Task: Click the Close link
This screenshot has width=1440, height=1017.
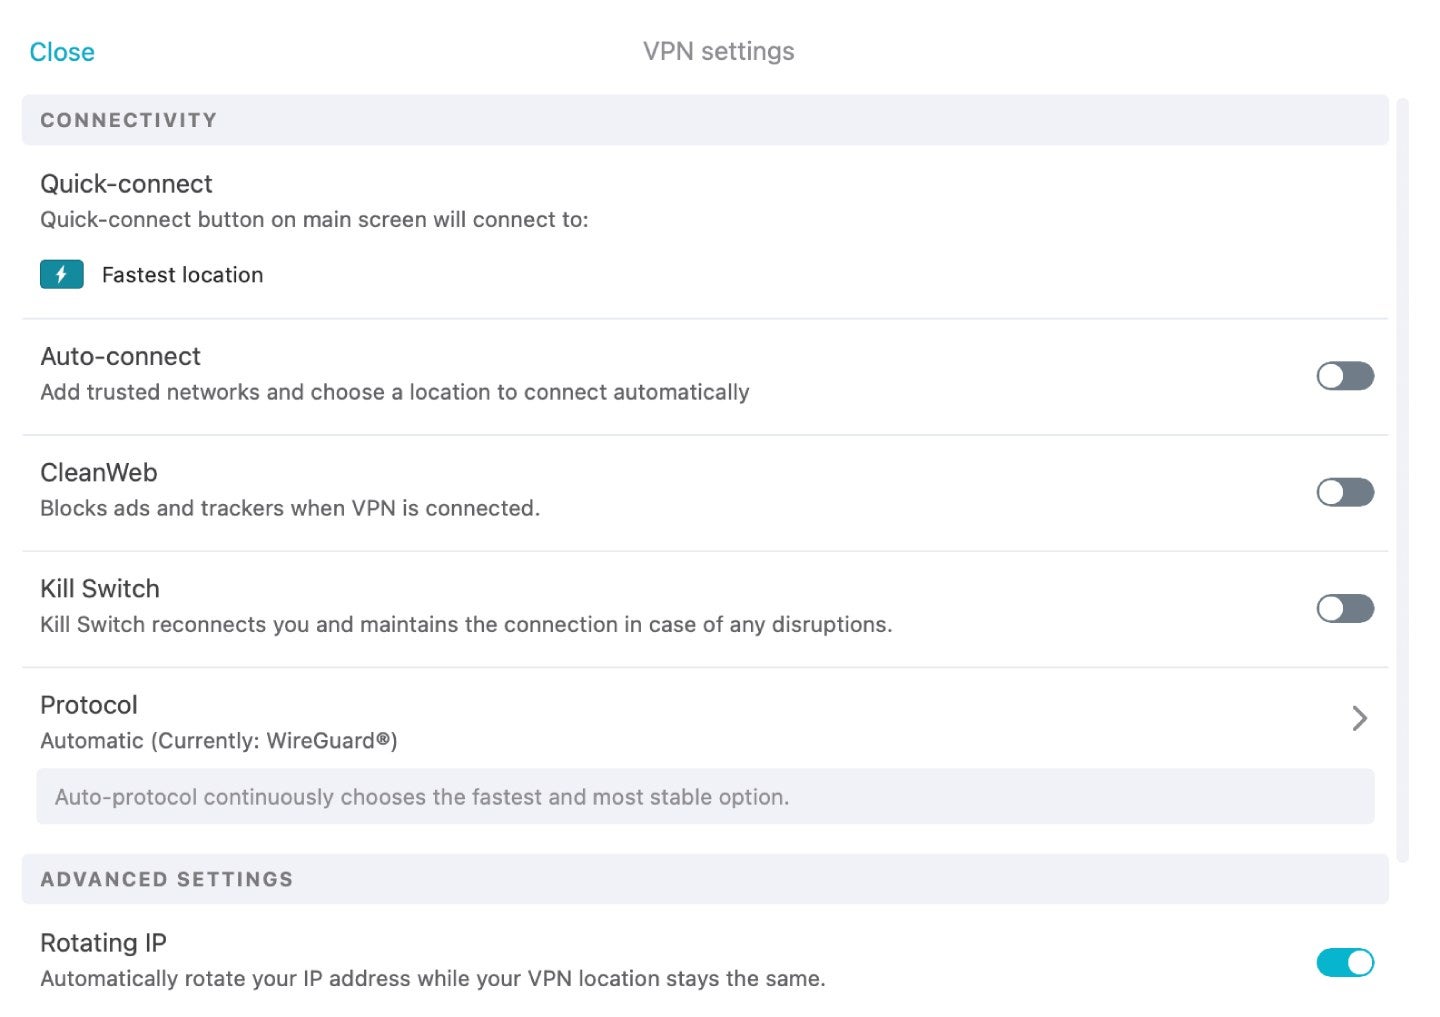Action: point(62,52)
